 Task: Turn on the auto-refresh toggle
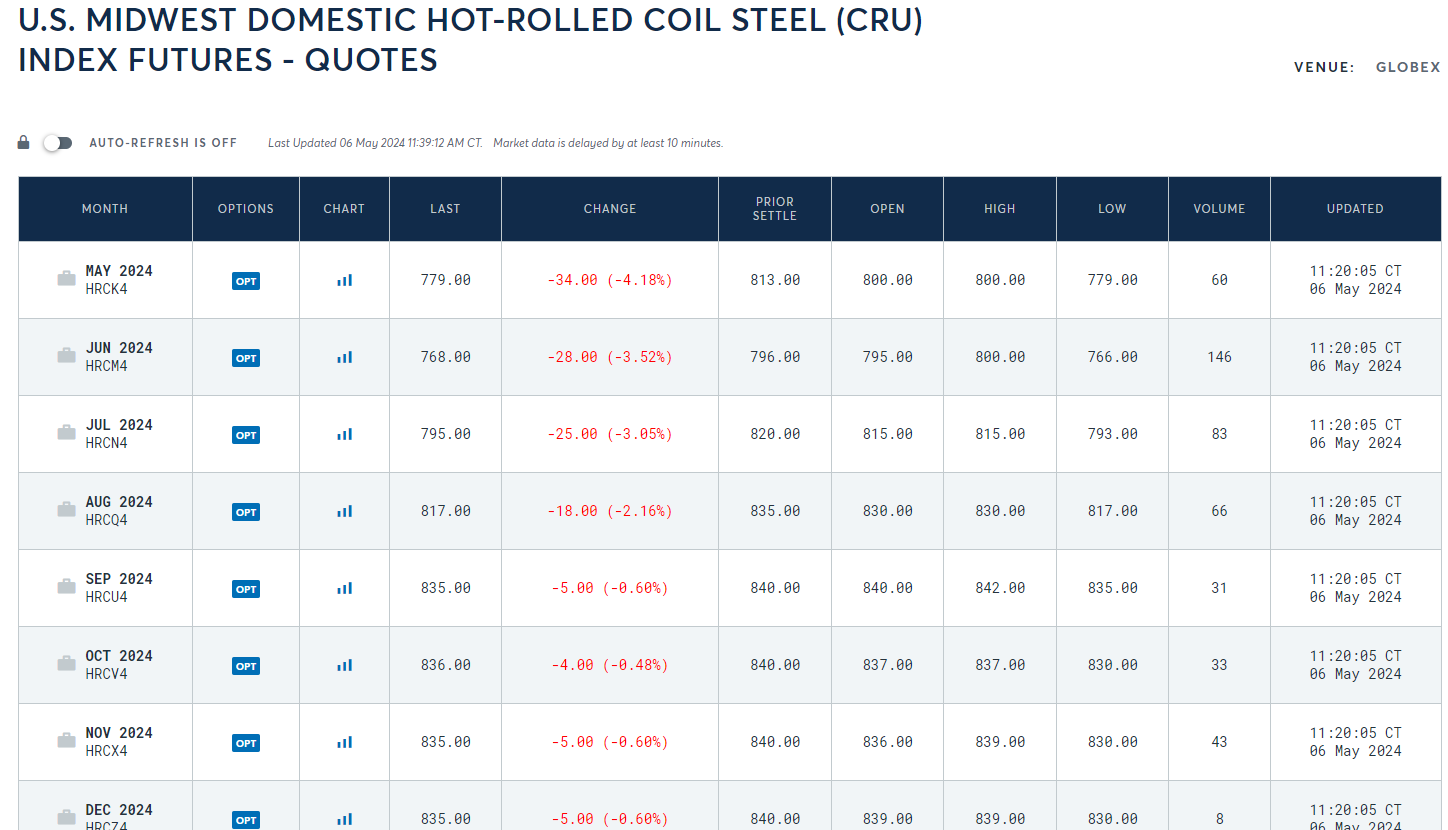(x=57, y=143)
